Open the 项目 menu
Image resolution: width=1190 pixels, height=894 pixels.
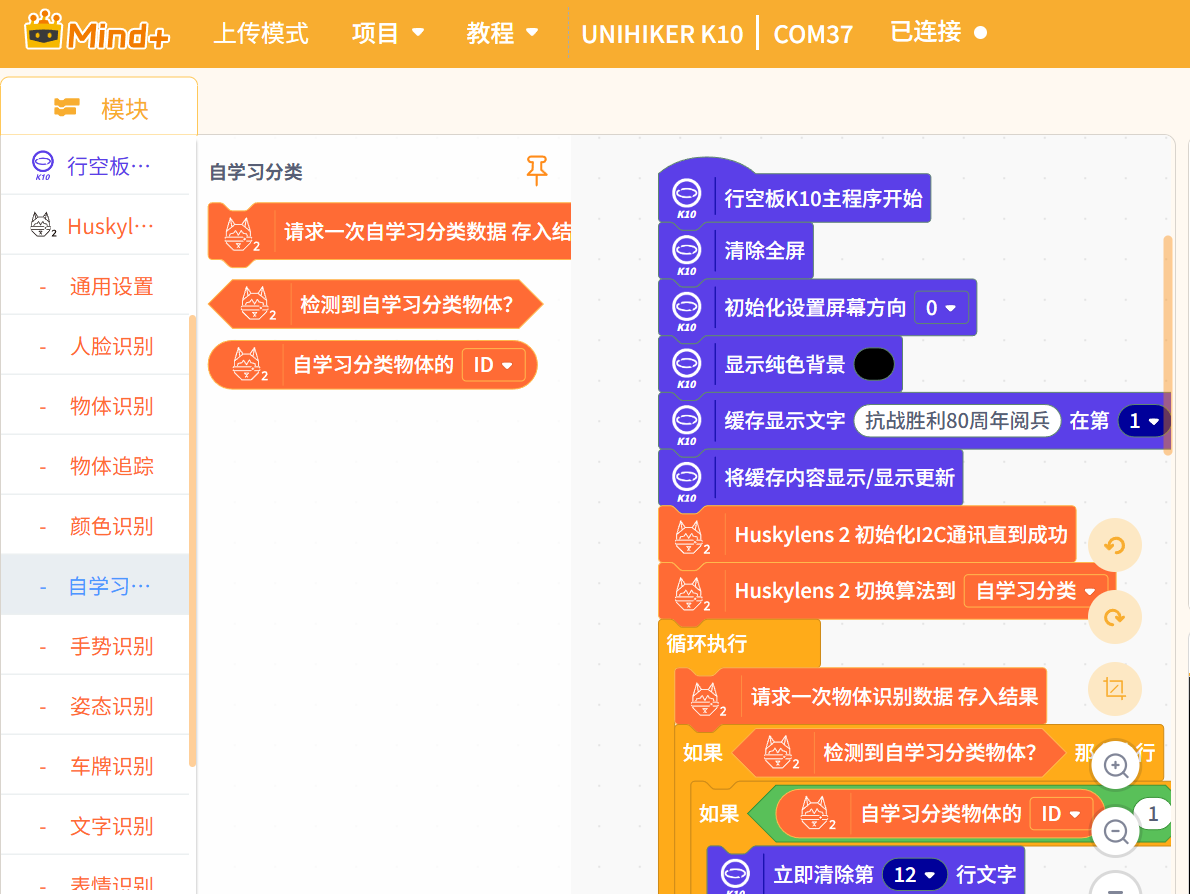point(387,33)
